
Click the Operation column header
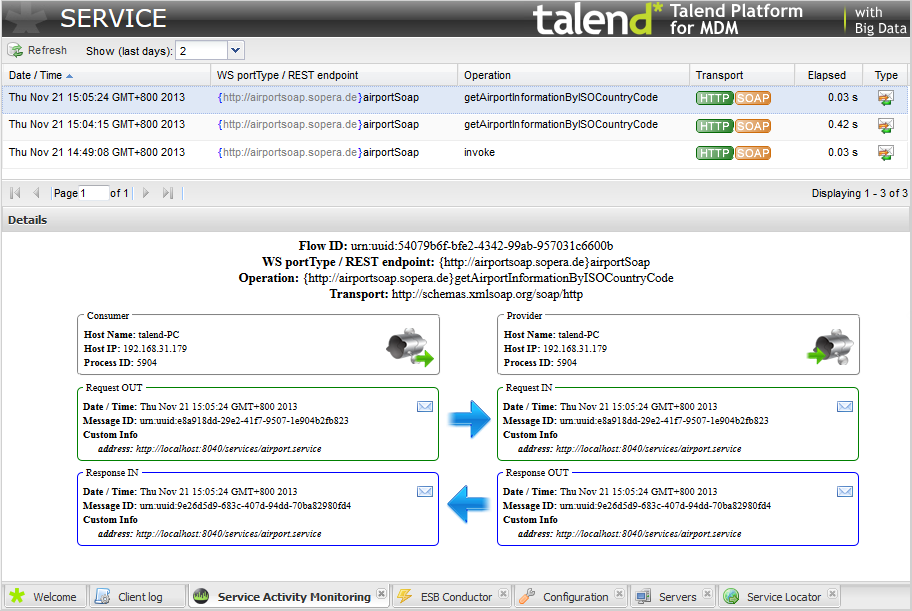(x=573, y=75)
